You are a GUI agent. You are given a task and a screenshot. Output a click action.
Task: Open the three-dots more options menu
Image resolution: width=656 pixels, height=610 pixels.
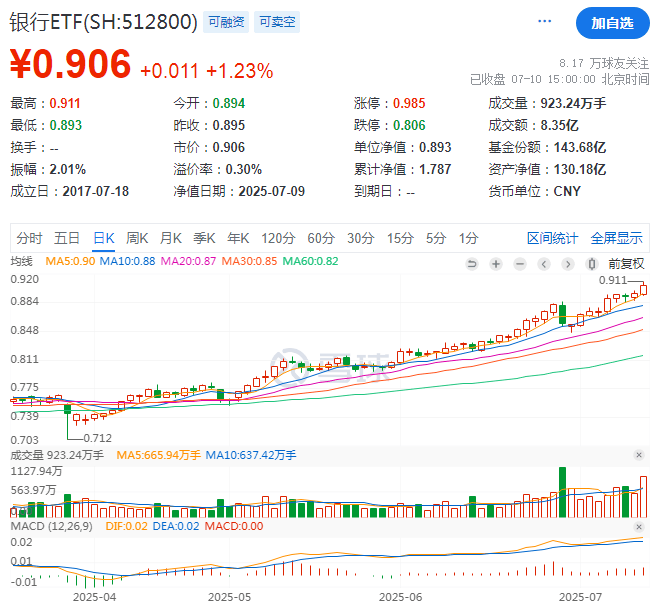click(544, 21)
